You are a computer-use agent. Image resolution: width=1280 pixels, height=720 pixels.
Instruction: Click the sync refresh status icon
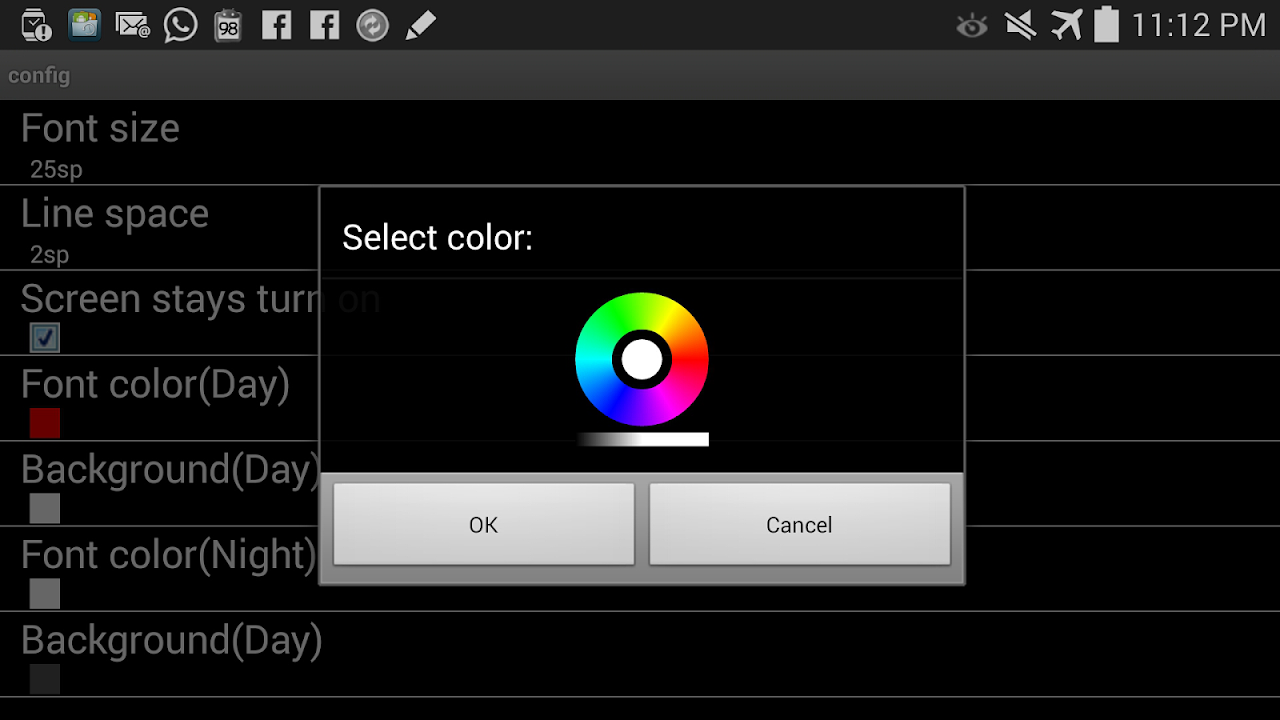372,25
